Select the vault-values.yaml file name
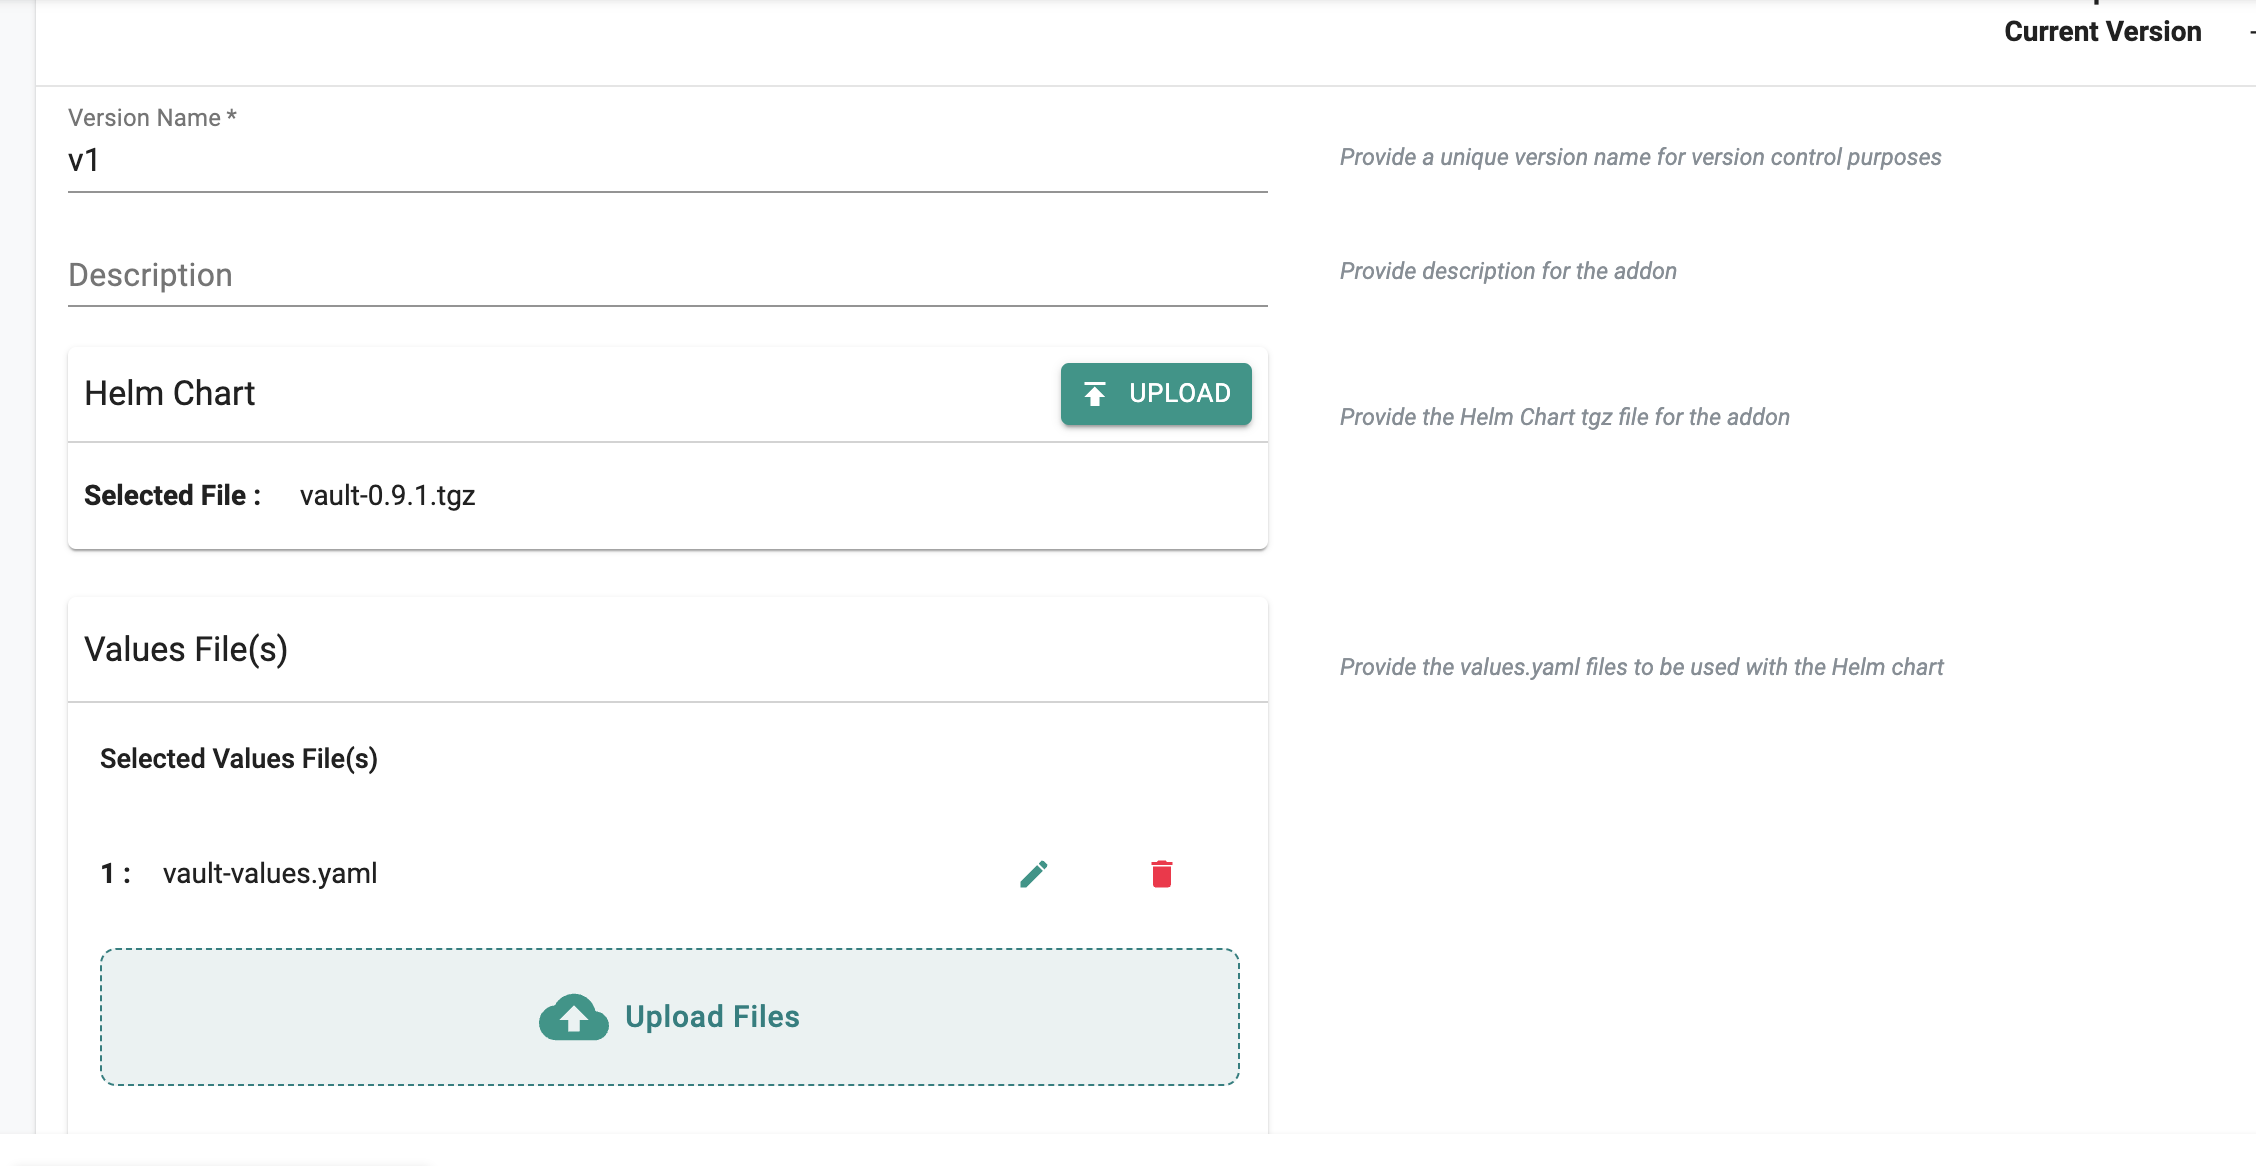This screenshot has height=1166, width=2256. (270, 874)
